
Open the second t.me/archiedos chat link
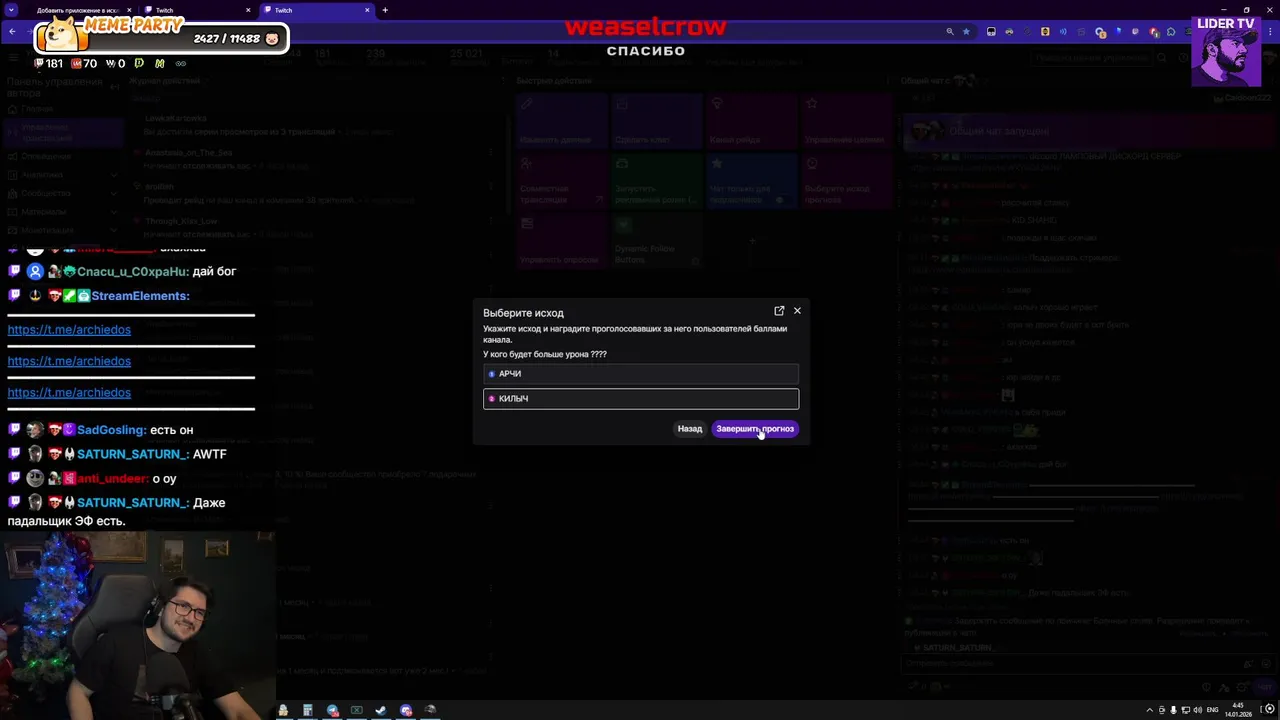tap(69, 361)
